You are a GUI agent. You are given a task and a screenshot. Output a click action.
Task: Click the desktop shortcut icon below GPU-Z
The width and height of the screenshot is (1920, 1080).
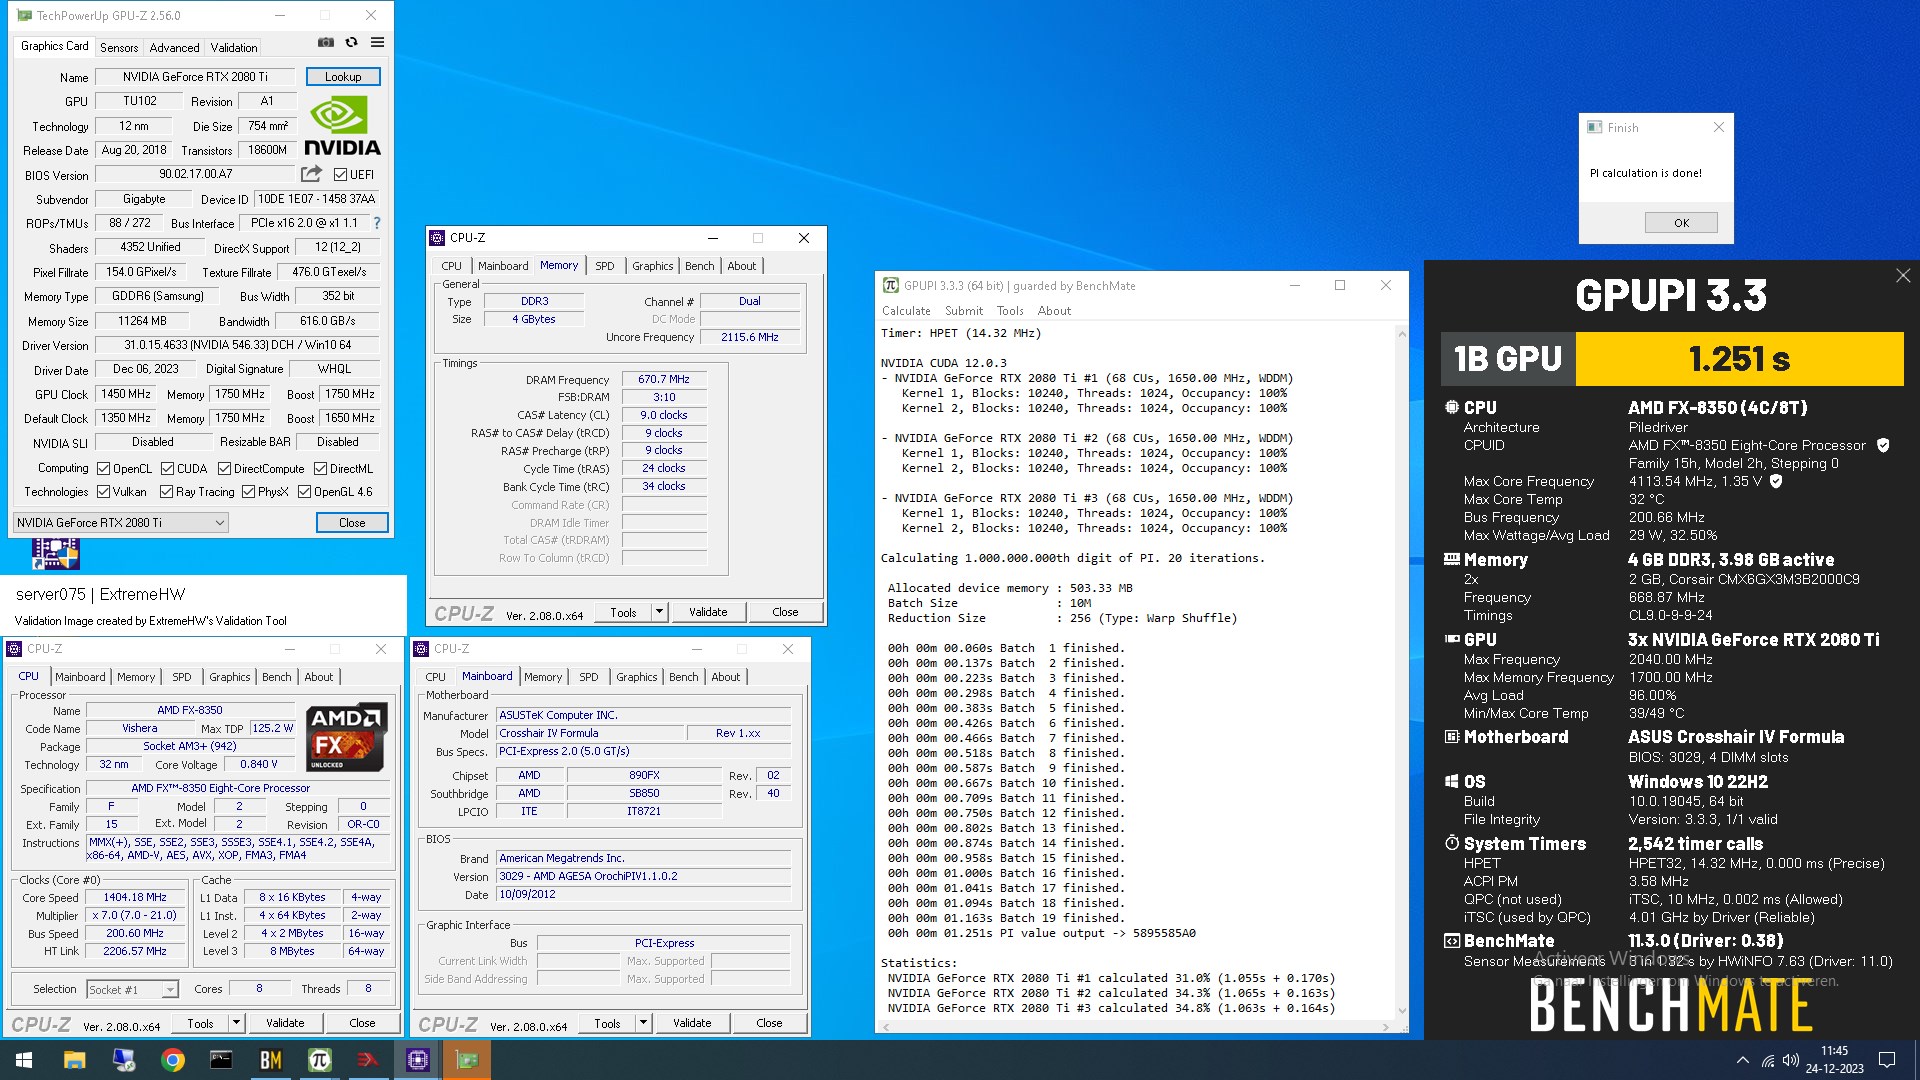55,554
